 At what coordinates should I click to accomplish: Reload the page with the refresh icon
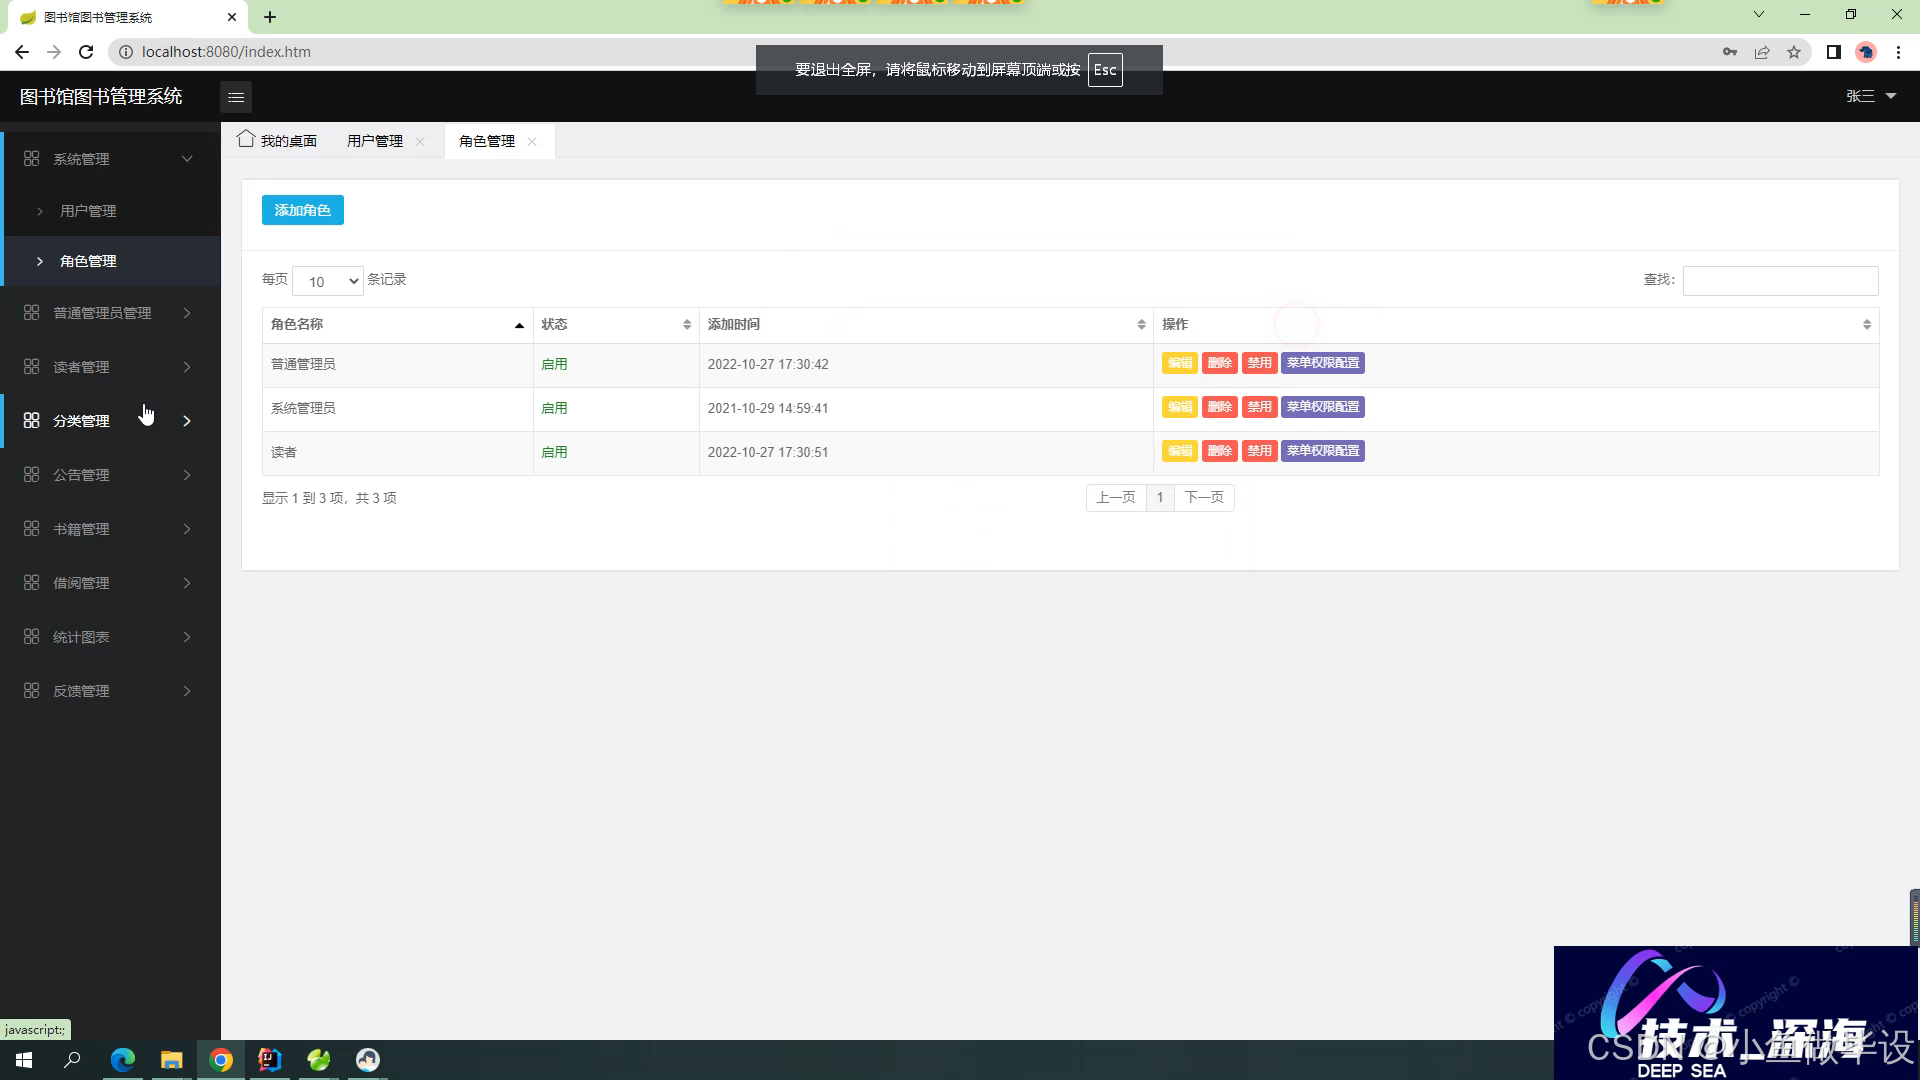click(x=86, y=52)
